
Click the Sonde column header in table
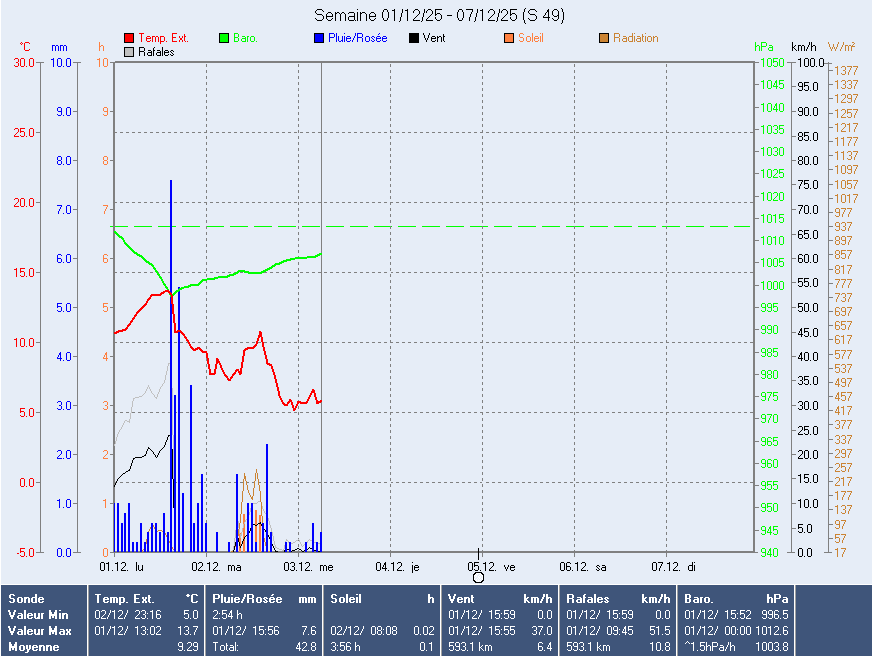(25, 598)
